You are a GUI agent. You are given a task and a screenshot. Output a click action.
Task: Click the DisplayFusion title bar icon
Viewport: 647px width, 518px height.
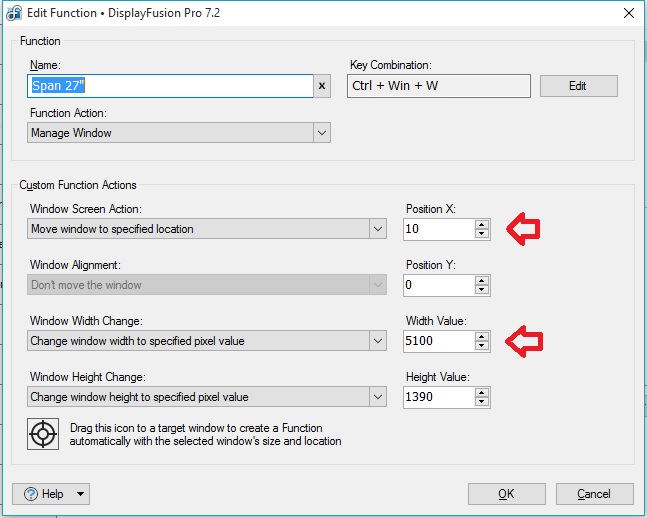13,14
